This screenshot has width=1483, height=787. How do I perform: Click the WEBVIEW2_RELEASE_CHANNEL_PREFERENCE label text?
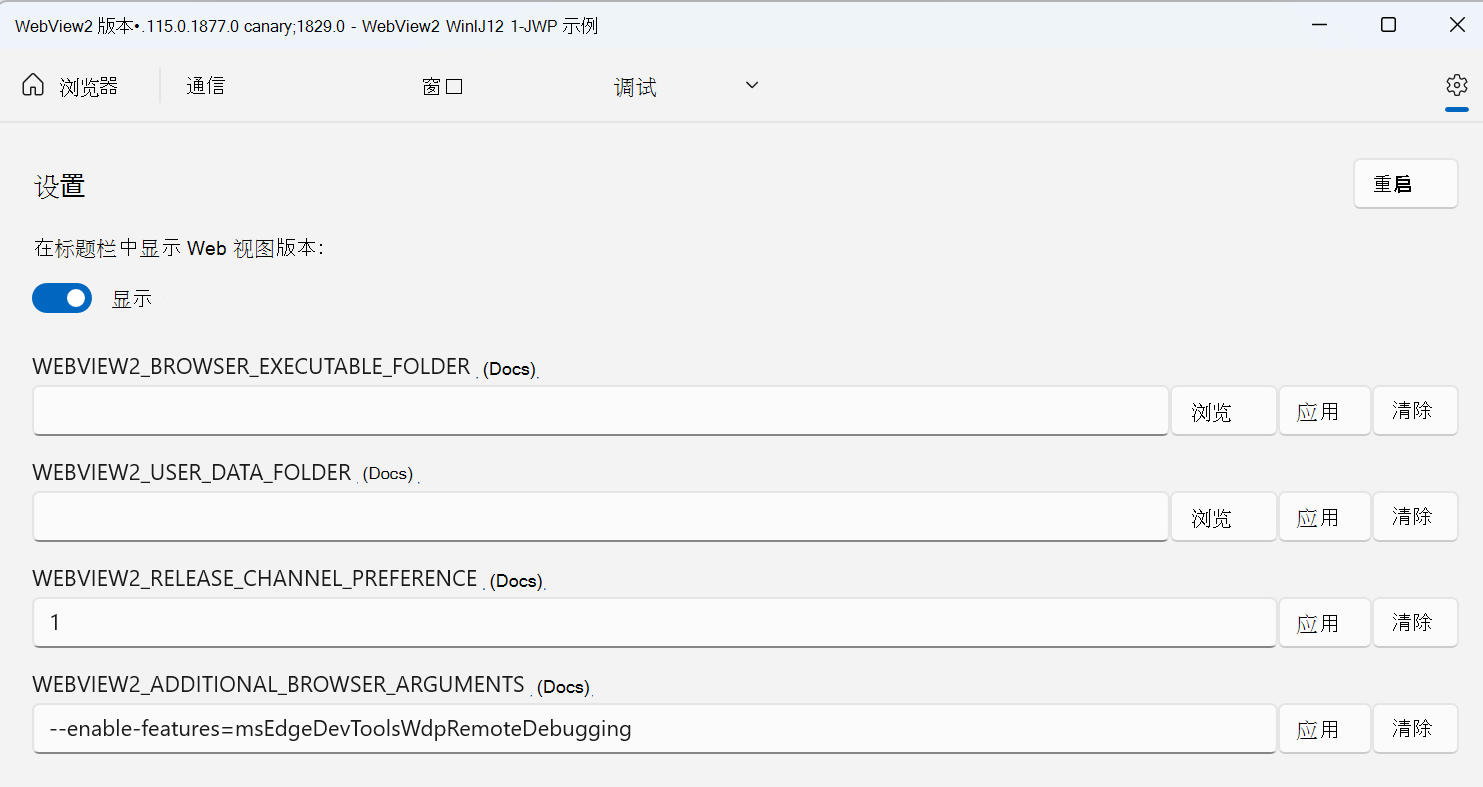[255, 578]
